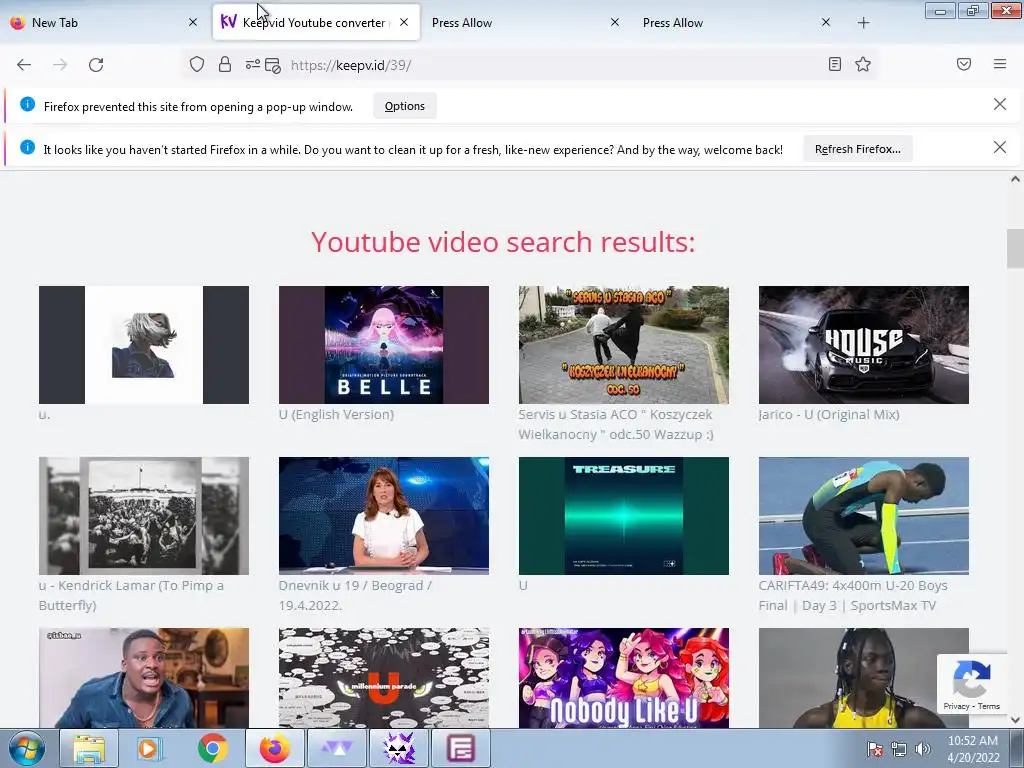
Task: Click the network tray icon
Action: (899, 749)
